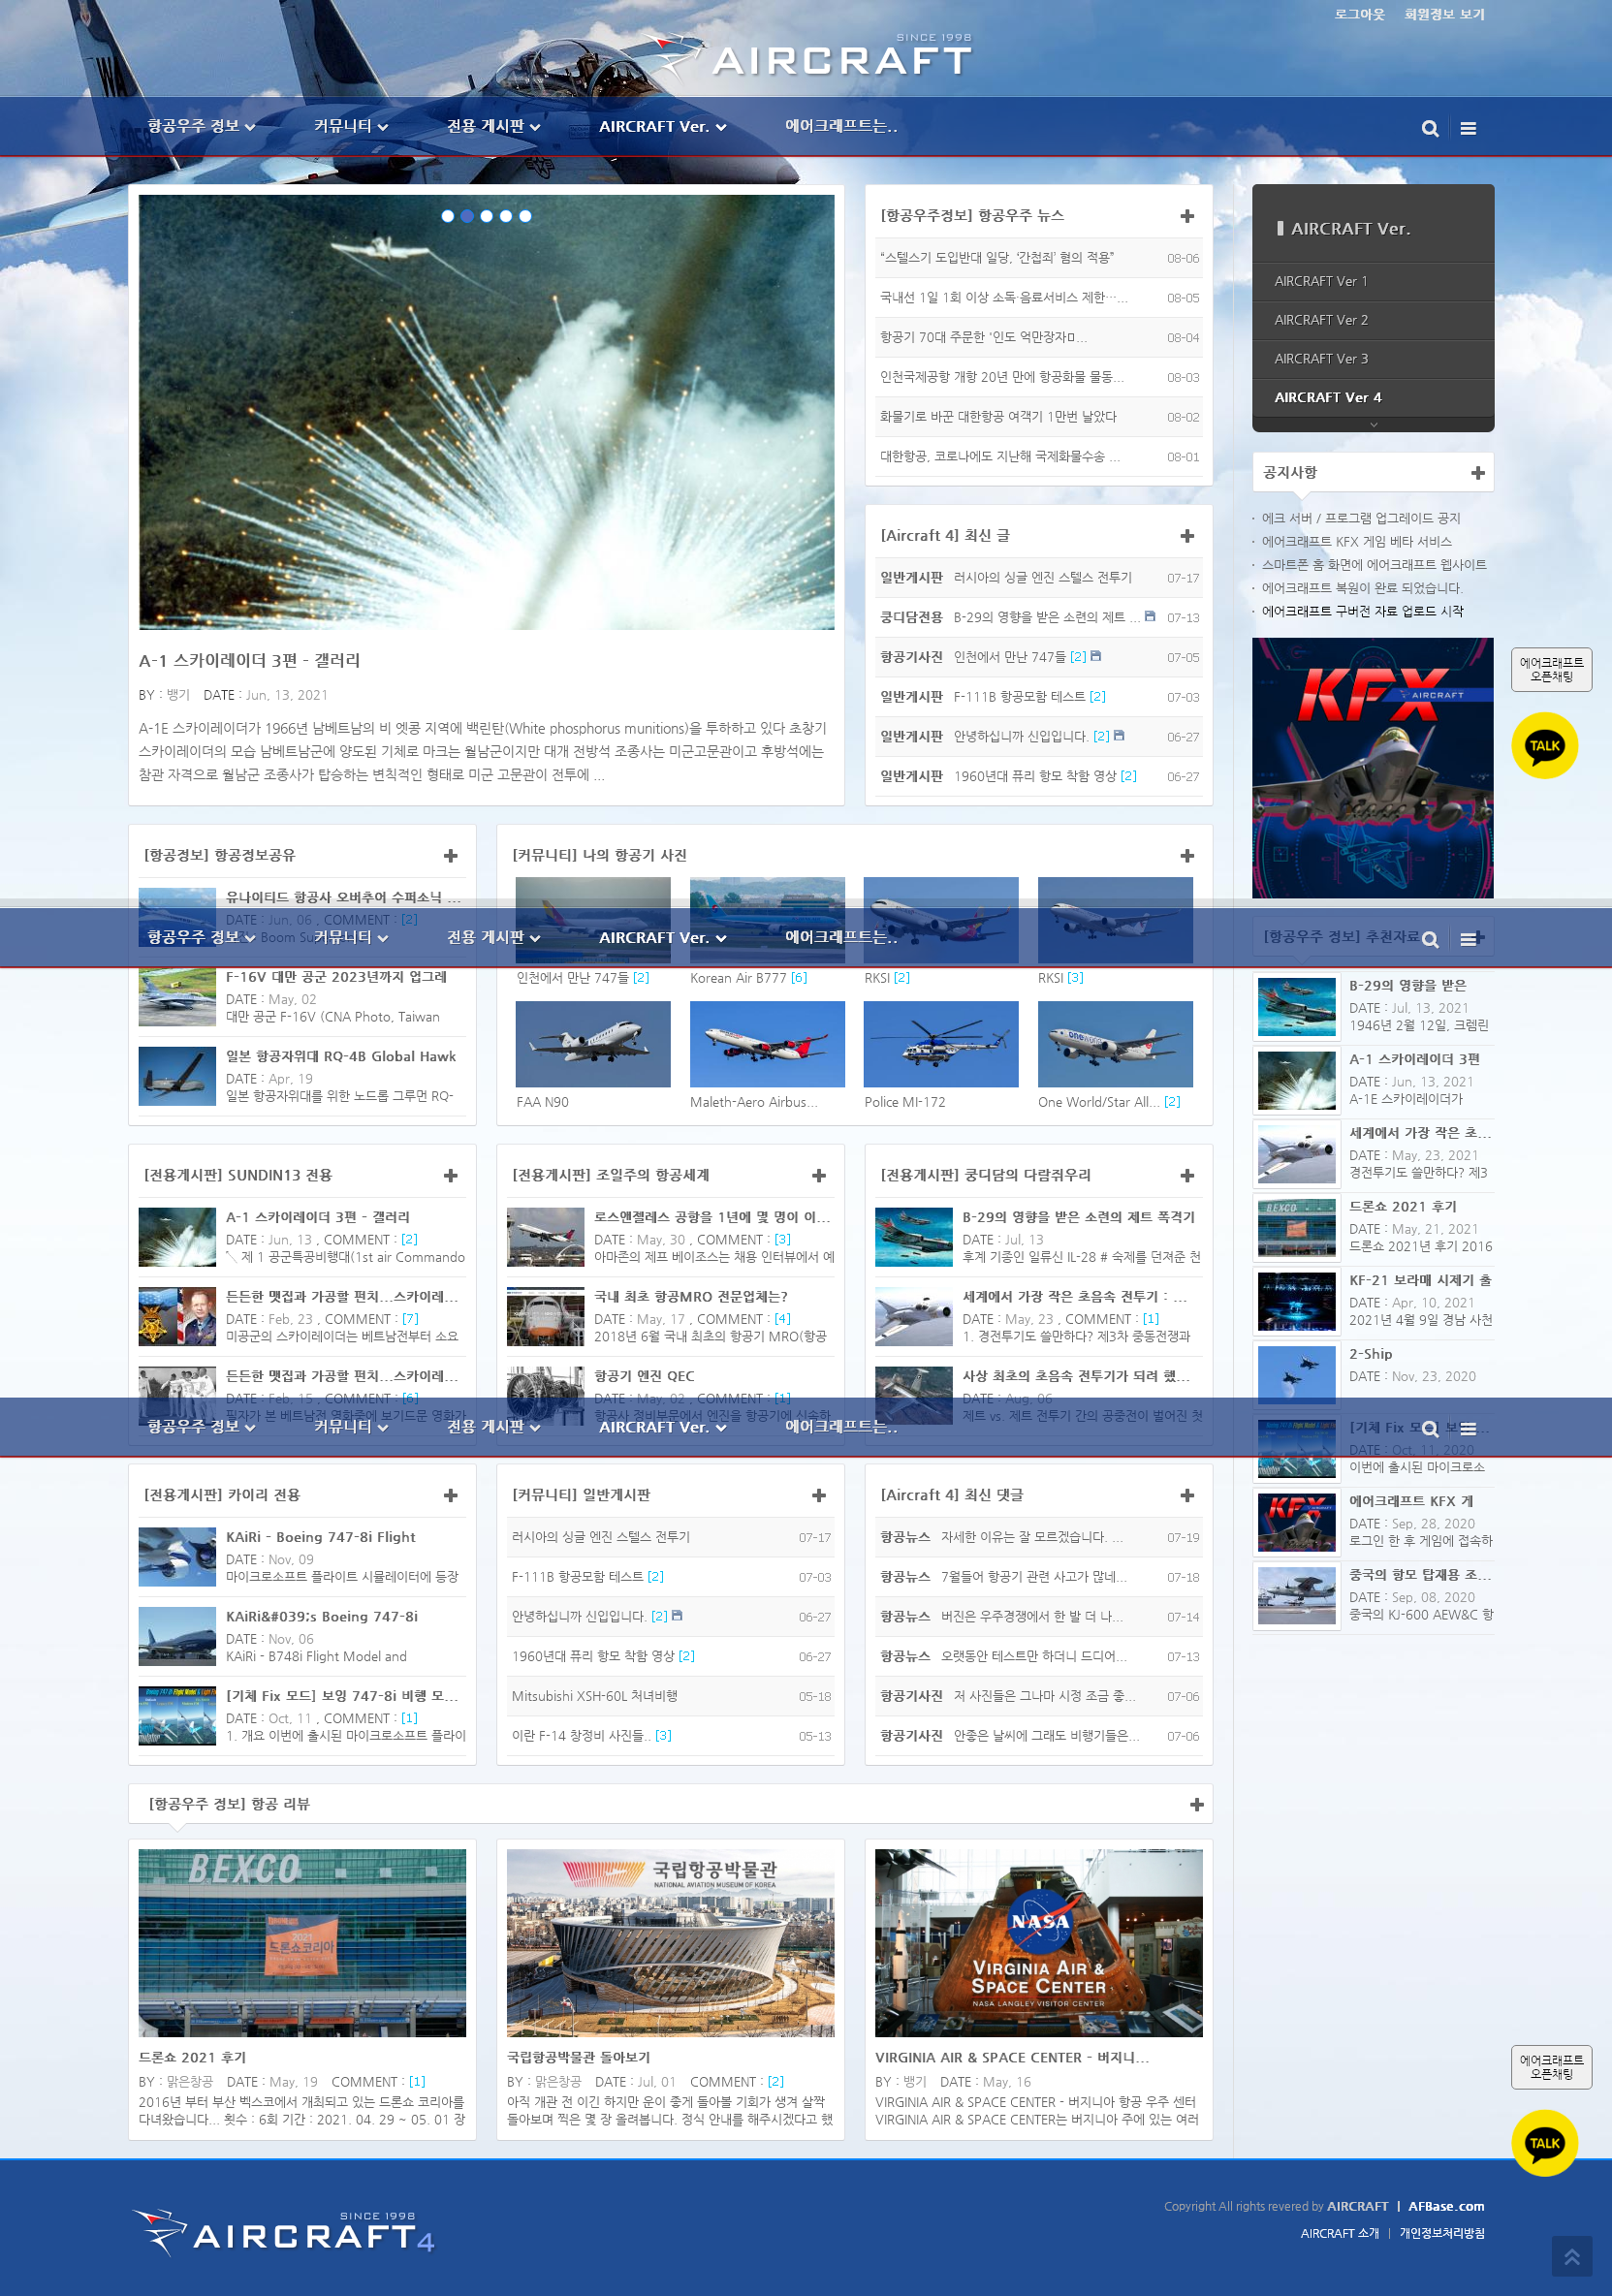Open 회원정보 보기

(1444, 14)
